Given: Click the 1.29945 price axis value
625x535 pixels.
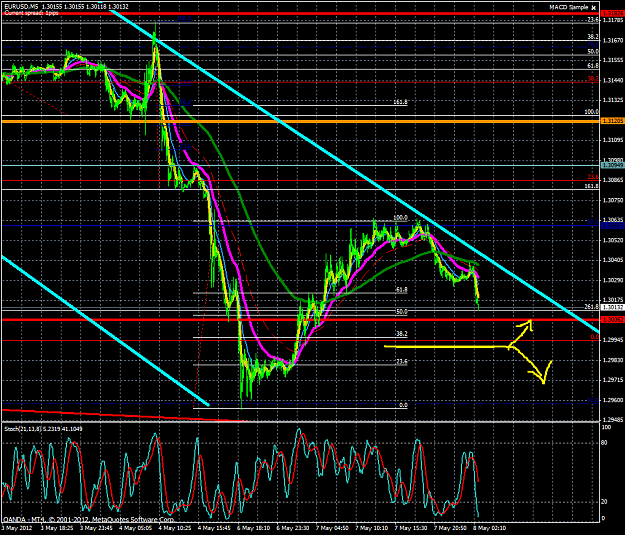Looking at the screenshot, I should [613, 340].
